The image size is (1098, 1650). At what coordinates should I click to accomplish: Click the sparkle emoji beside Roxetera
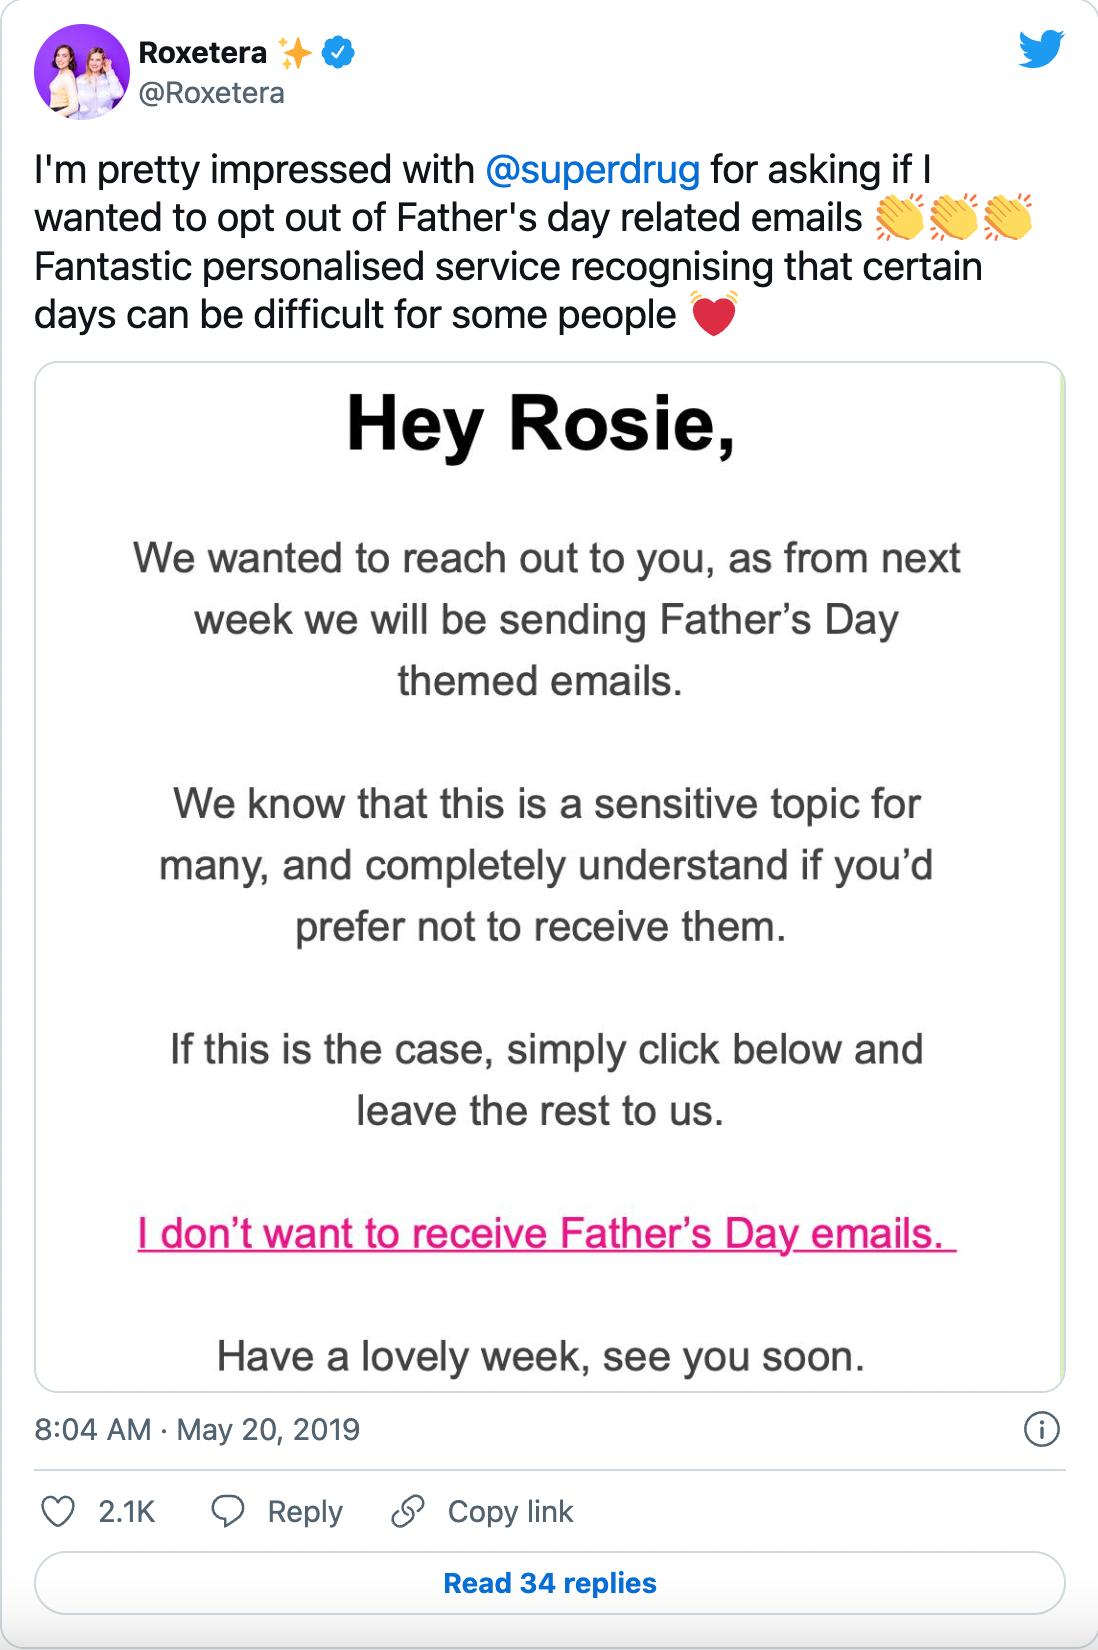click(295, 52)
